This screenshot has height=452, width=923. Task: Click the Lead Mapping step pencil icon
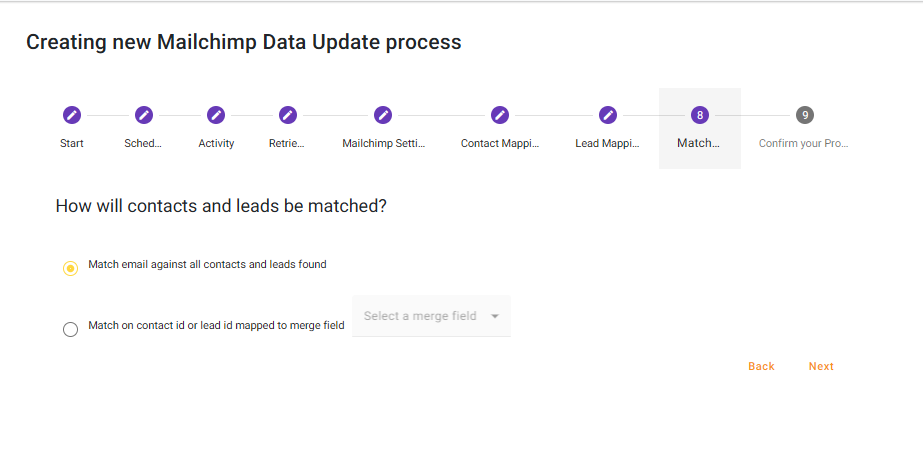click(x=607, y=115)
